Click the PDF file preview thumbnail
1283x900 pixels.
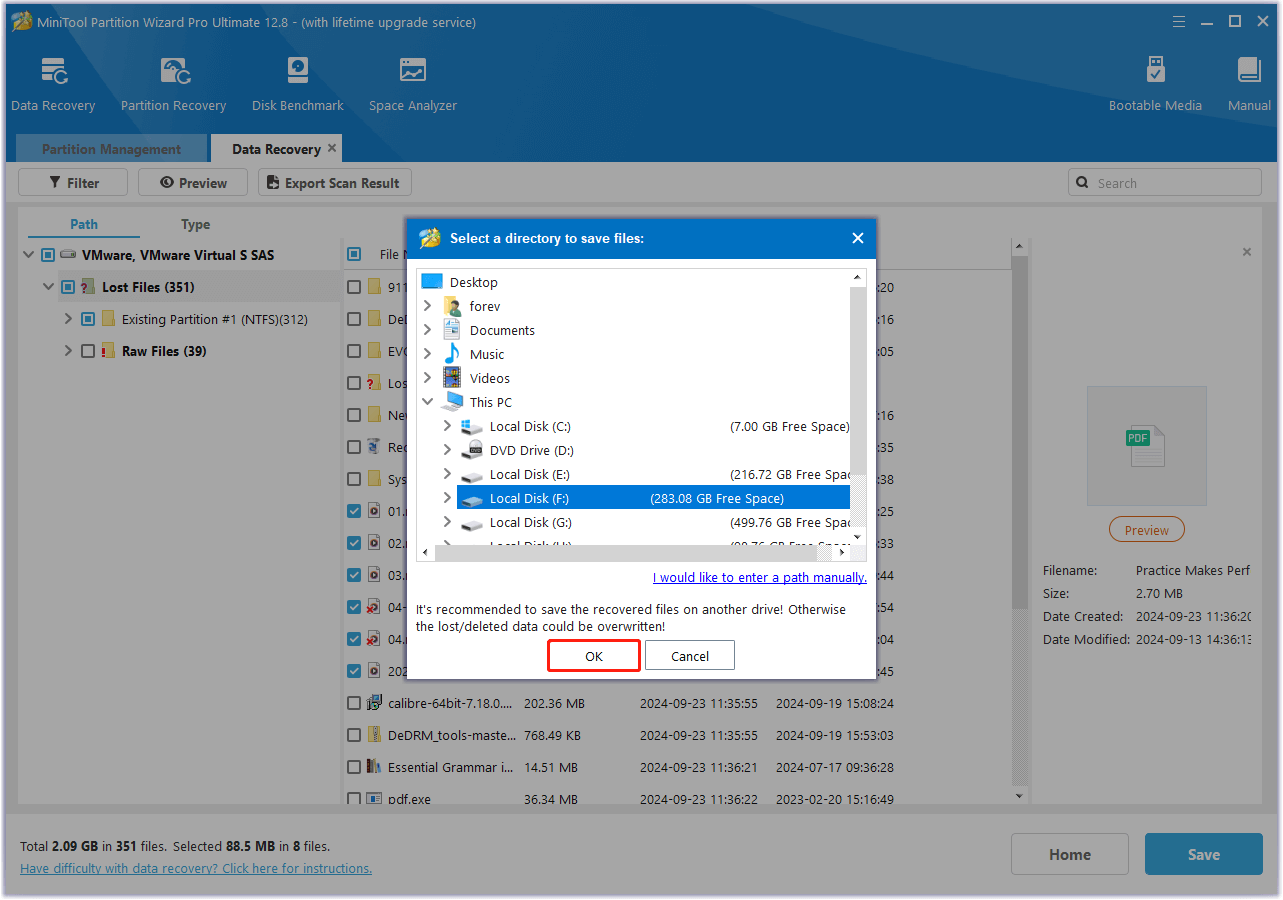1146,446
